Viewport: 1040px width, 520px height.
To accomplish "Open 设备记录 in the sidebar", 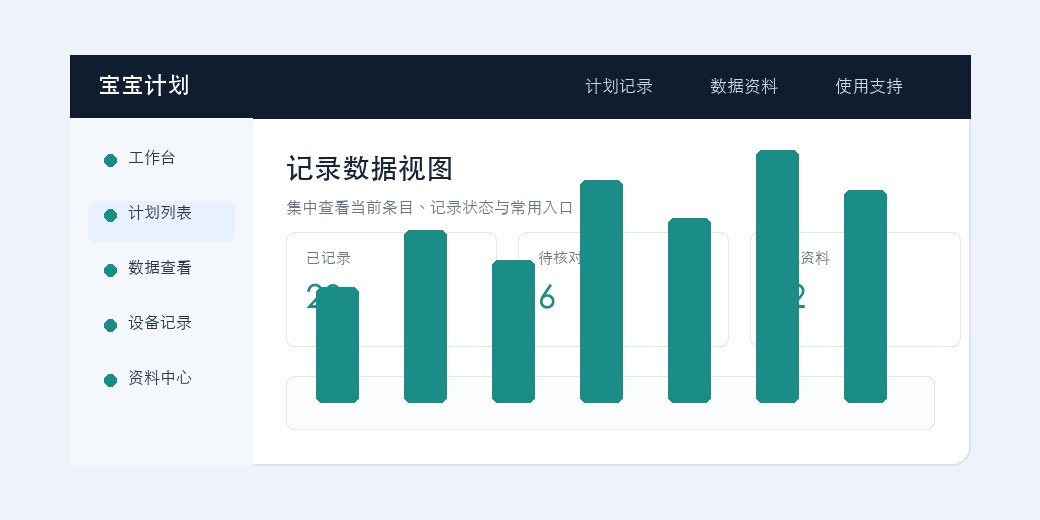I will (x=161, y=324).
